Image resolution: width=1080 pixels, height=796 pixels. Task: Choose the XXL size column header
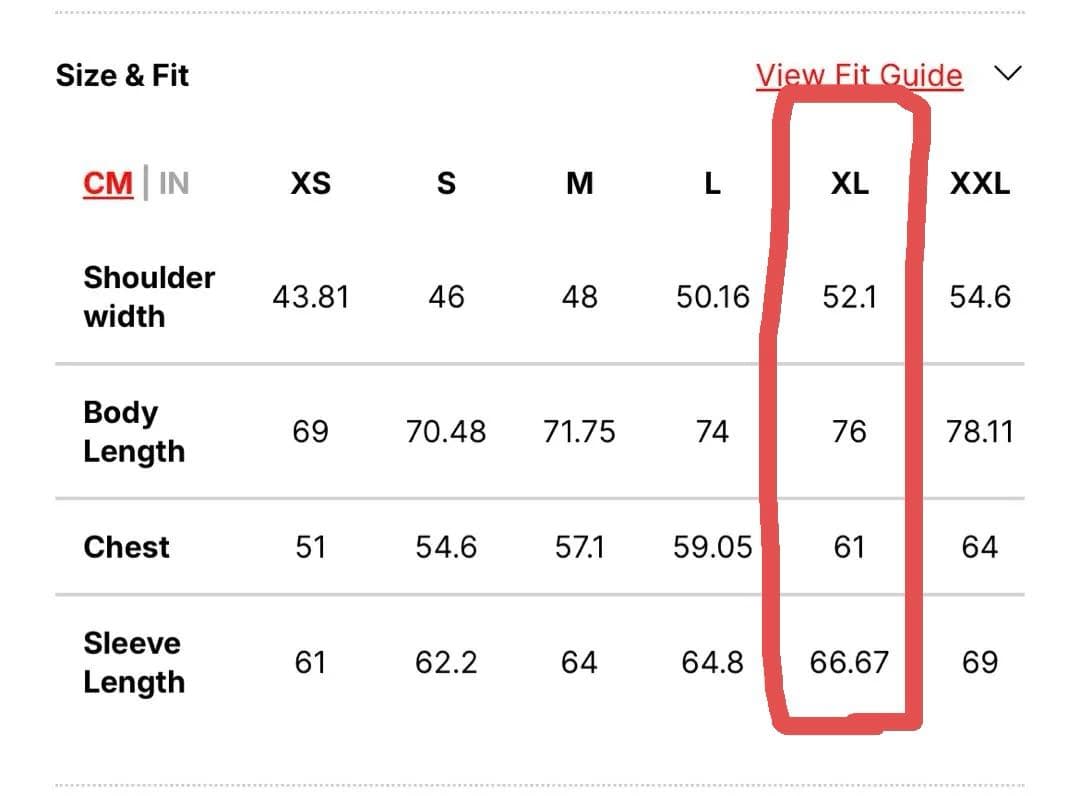click(980, 184)
